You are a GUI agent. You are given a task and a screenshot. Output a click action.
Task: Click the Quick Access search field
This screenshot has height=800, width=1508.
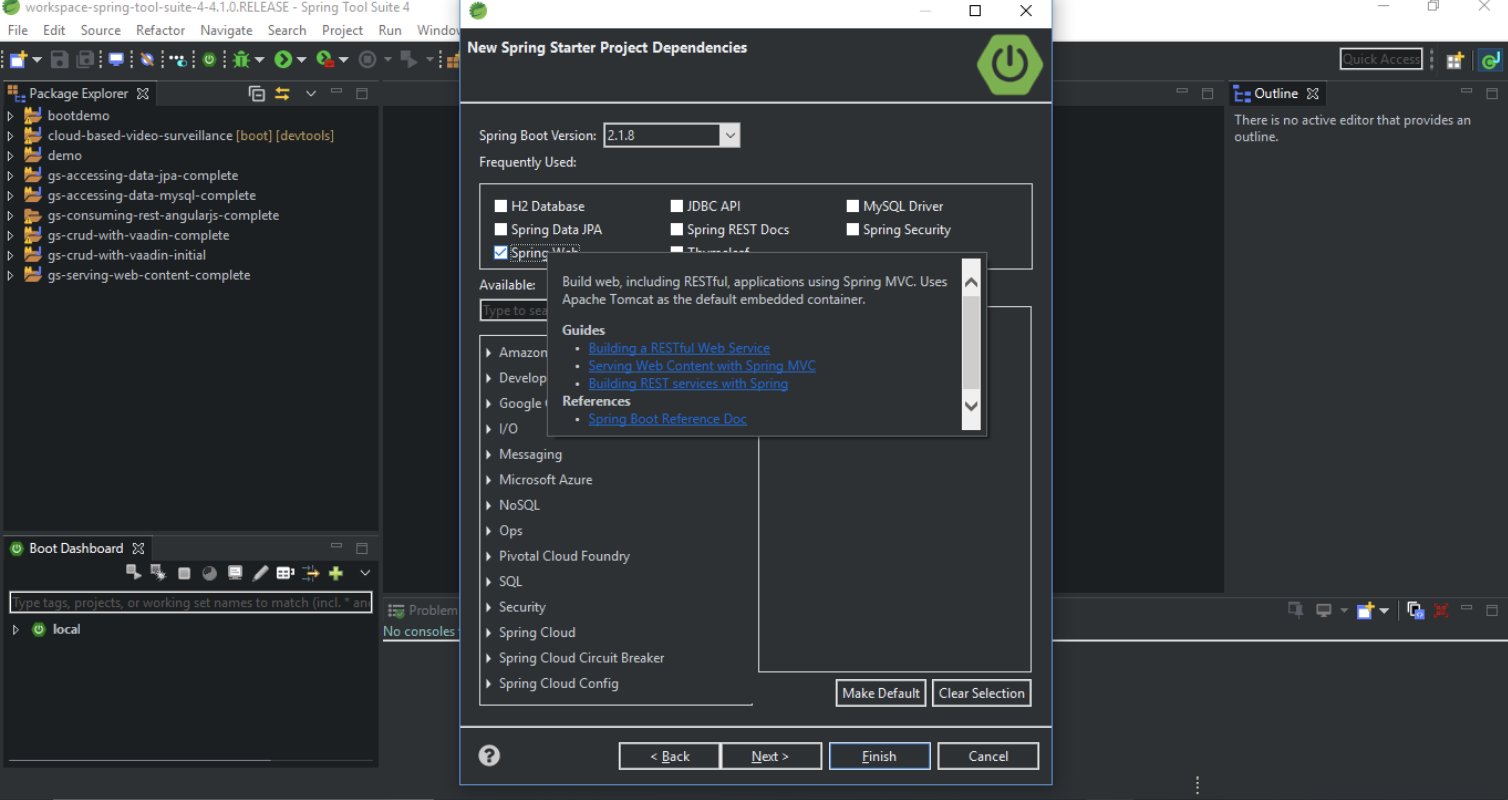pyautogui.click(x=1381, y=60)
